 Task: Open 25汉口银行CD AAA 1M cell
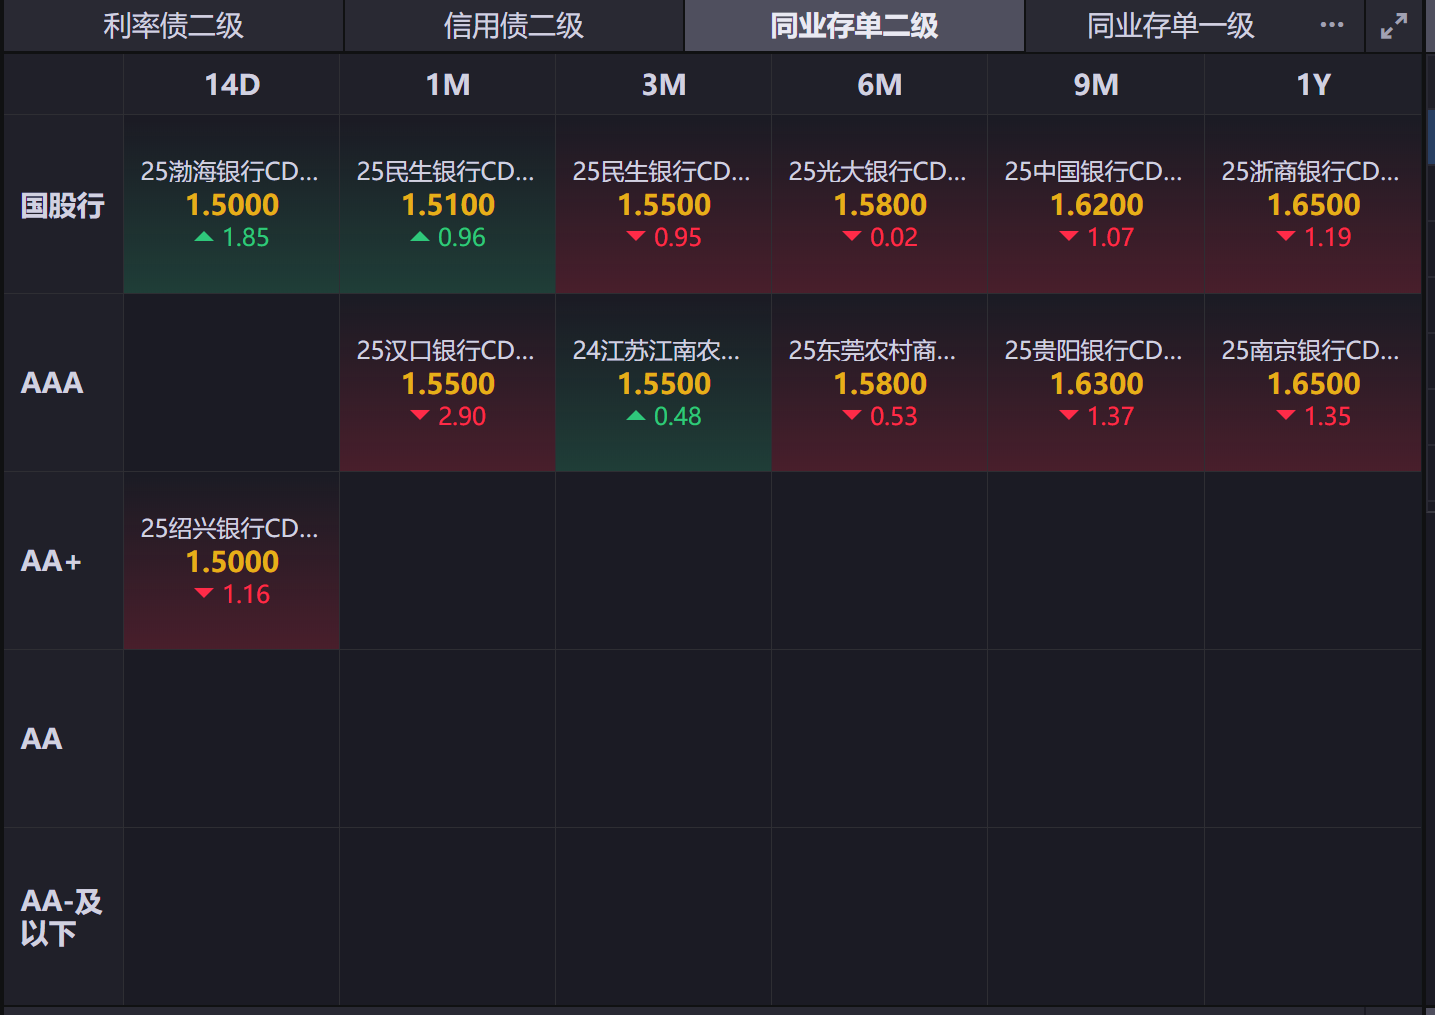pyautogui.click(x=447, y=383)
